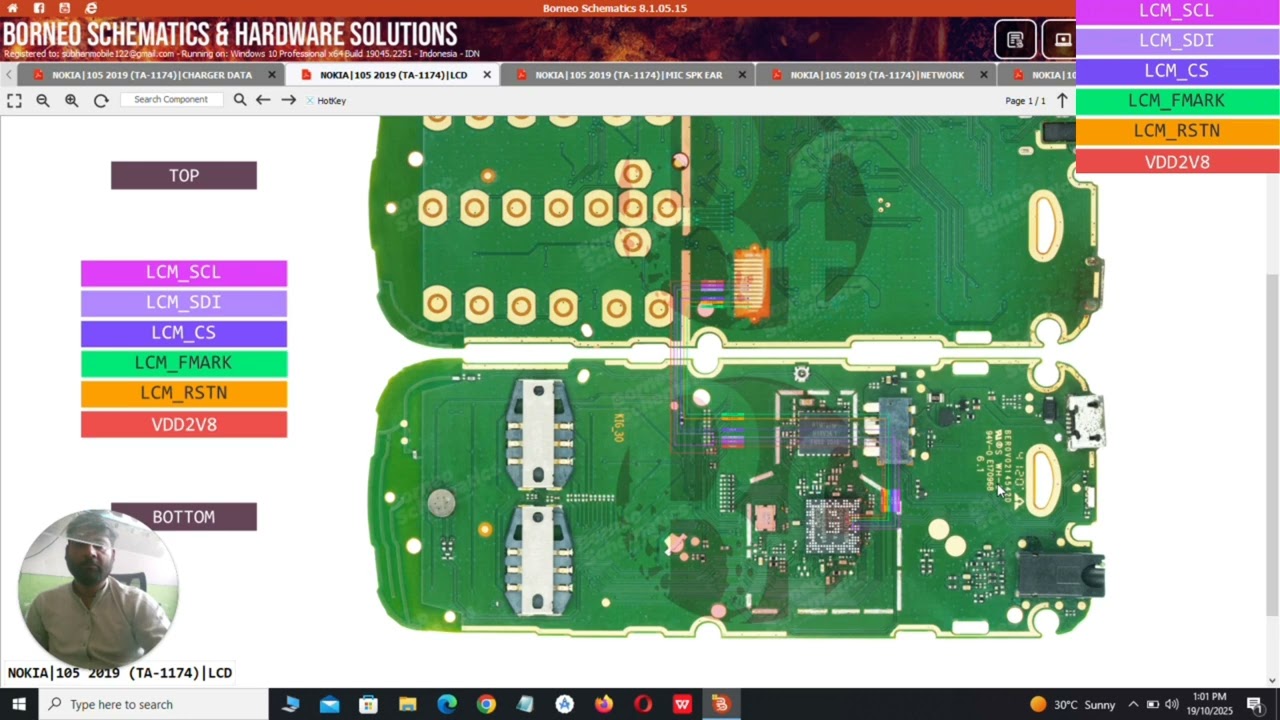This screenshot has height=720, width=1280.
Task: Open the clock showing 1:01 PM
Action: (1211, 704)
